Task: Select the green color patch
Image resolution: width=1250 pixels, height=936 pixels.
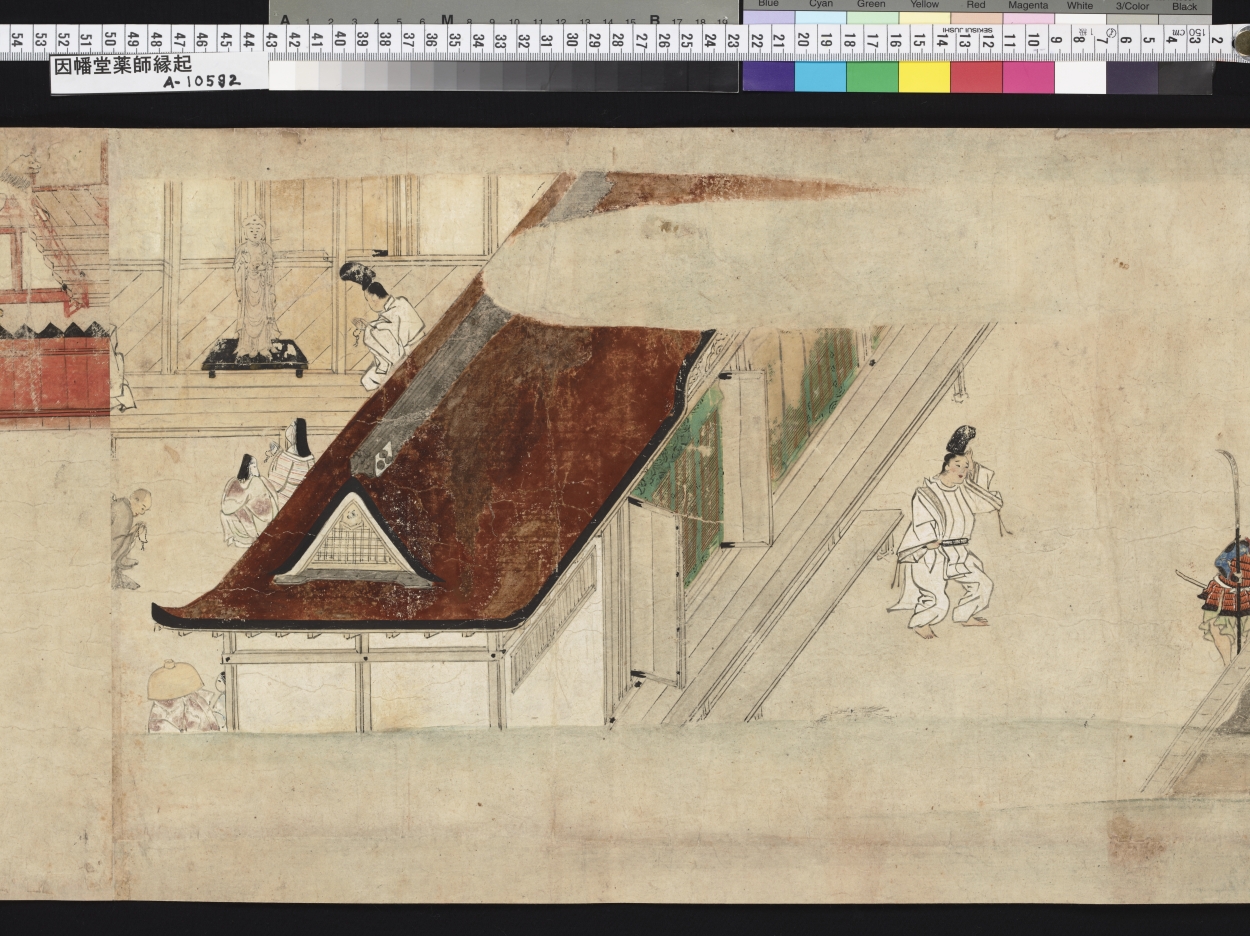Action: (x=872, y=77)
